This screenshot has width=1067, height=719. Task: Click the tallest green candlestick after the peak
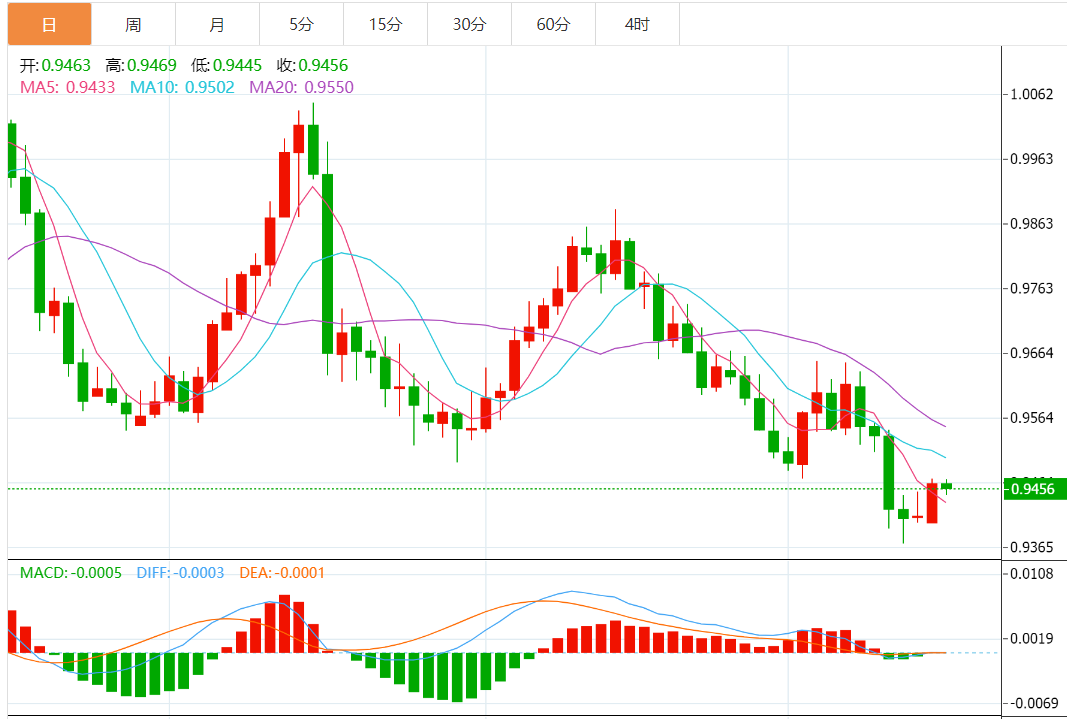point(327,264)
